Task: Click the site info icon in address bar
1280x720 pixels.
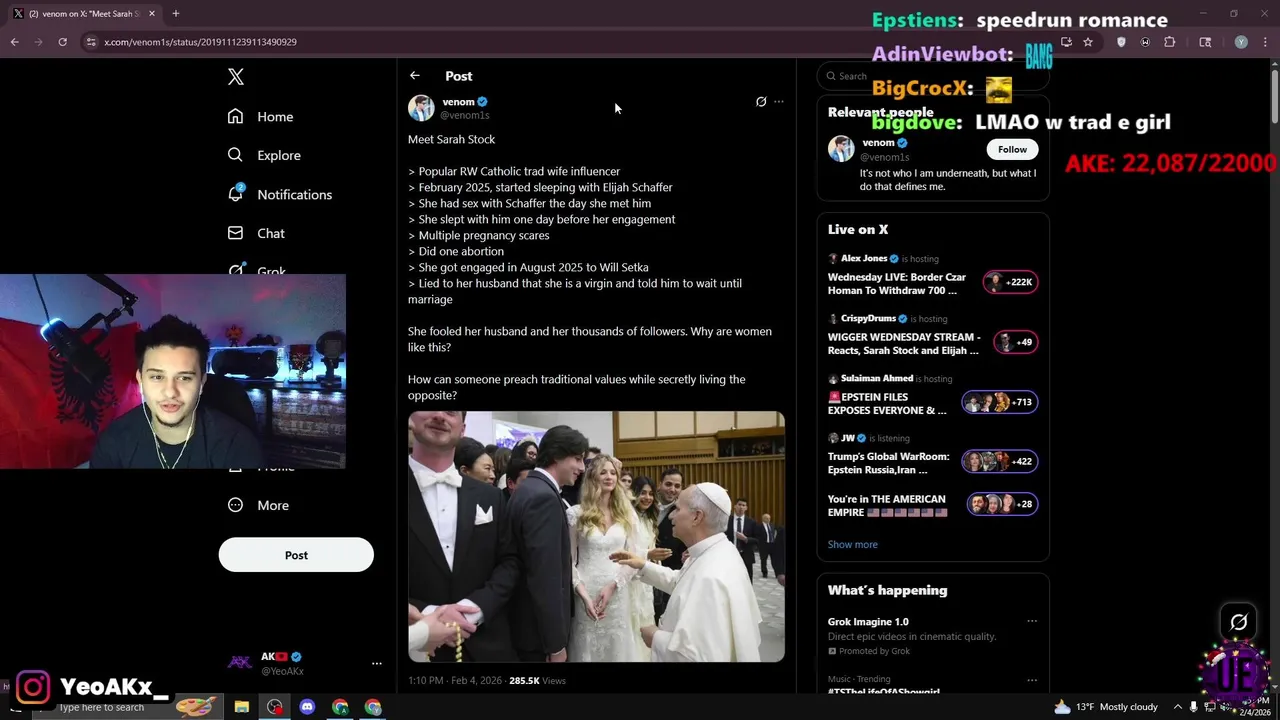Action: pos(91,42)
